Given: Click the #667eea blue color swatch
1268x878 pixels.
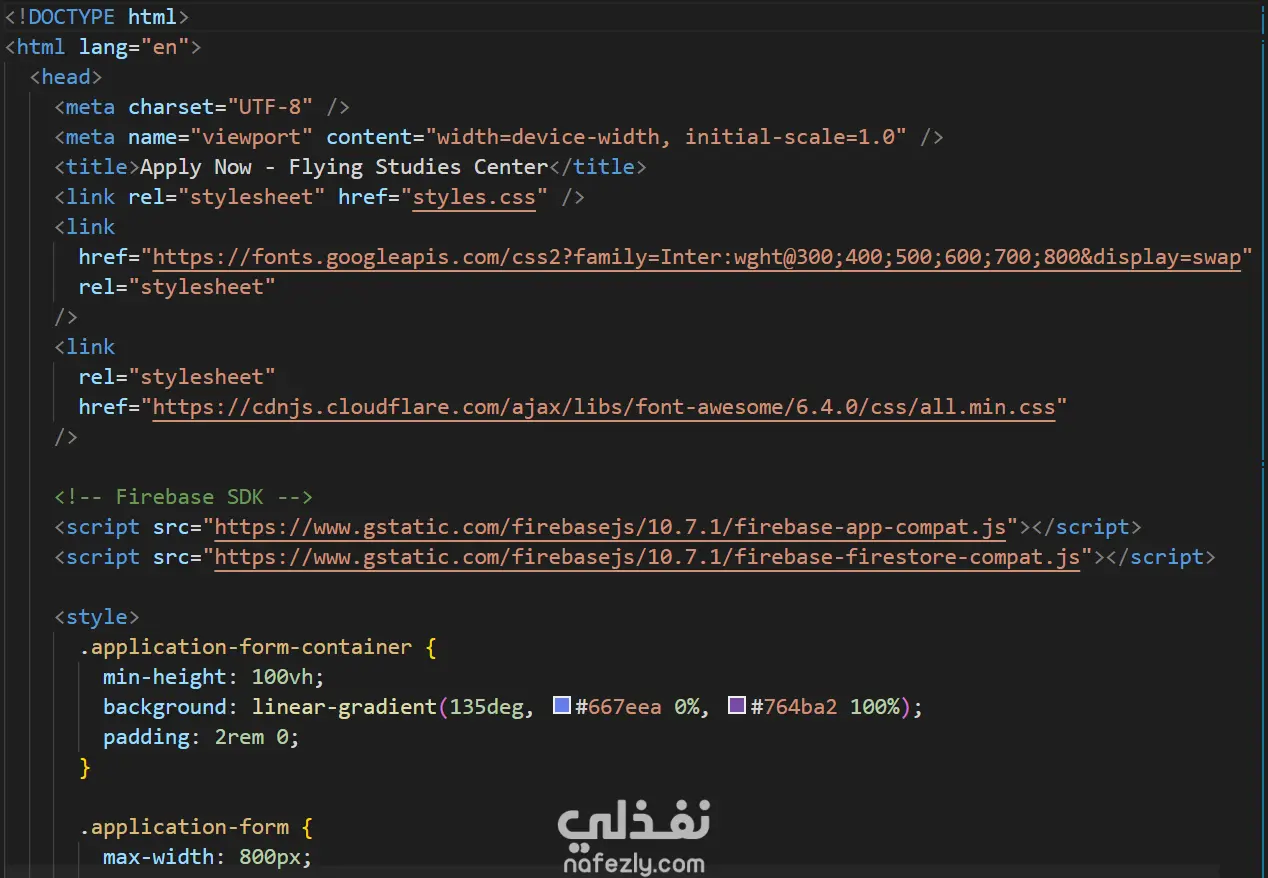Looking at the screenshot, I should click(562, 706).
